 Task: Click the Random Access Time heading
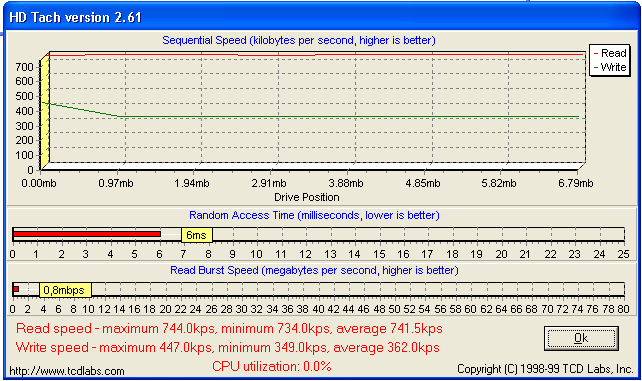(x=314, y=215)
